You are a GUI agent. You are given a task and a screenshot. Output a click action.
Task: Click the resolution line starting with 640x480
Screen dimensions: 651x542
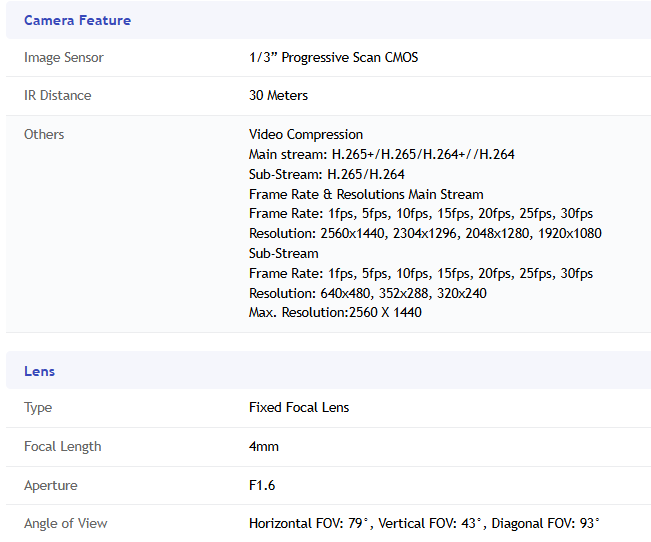(x=369, y=293)
